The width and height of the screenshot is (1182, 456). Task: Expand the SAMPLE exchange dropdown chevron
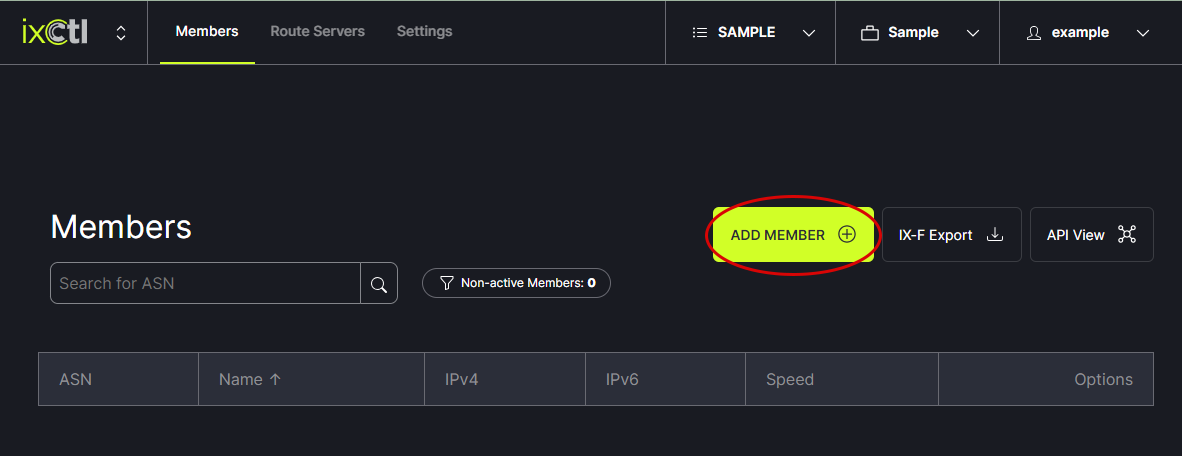809,33
